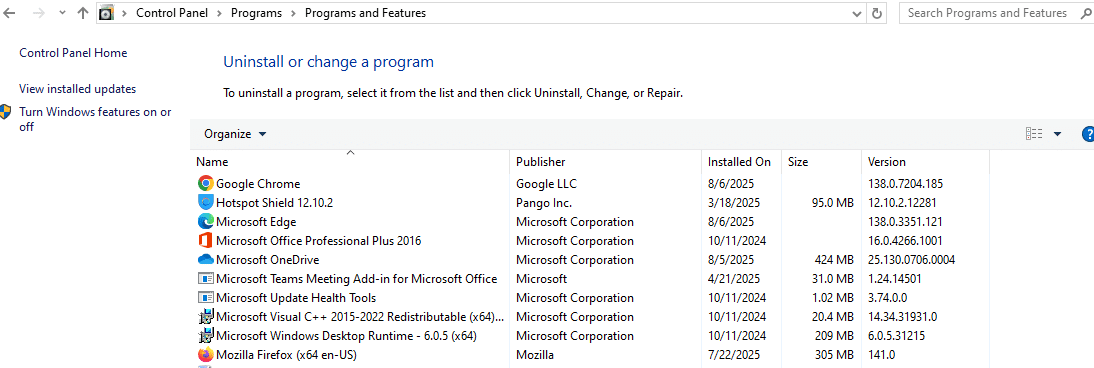Expand the address bar history dropdown
The height and width of the screenshot is (368, 1094).
[x=857, y=13]
